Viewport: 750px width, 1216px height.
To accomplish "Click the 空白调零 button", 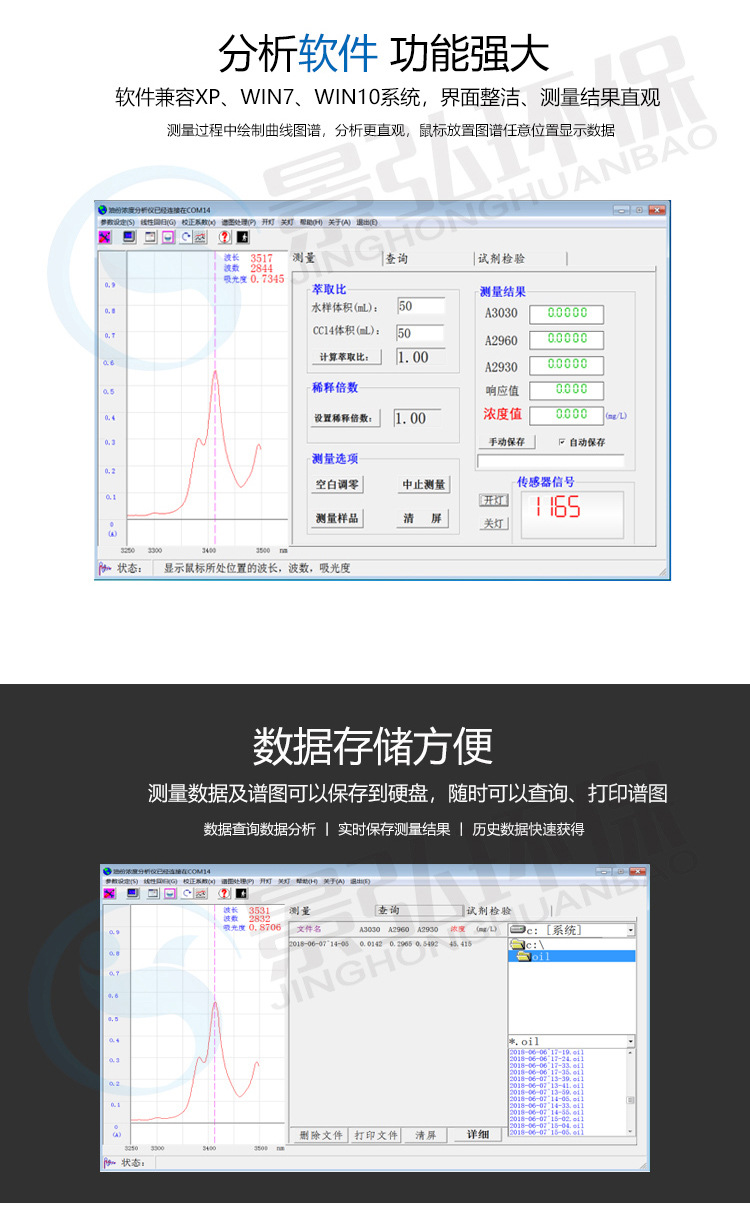I will 337,484.
